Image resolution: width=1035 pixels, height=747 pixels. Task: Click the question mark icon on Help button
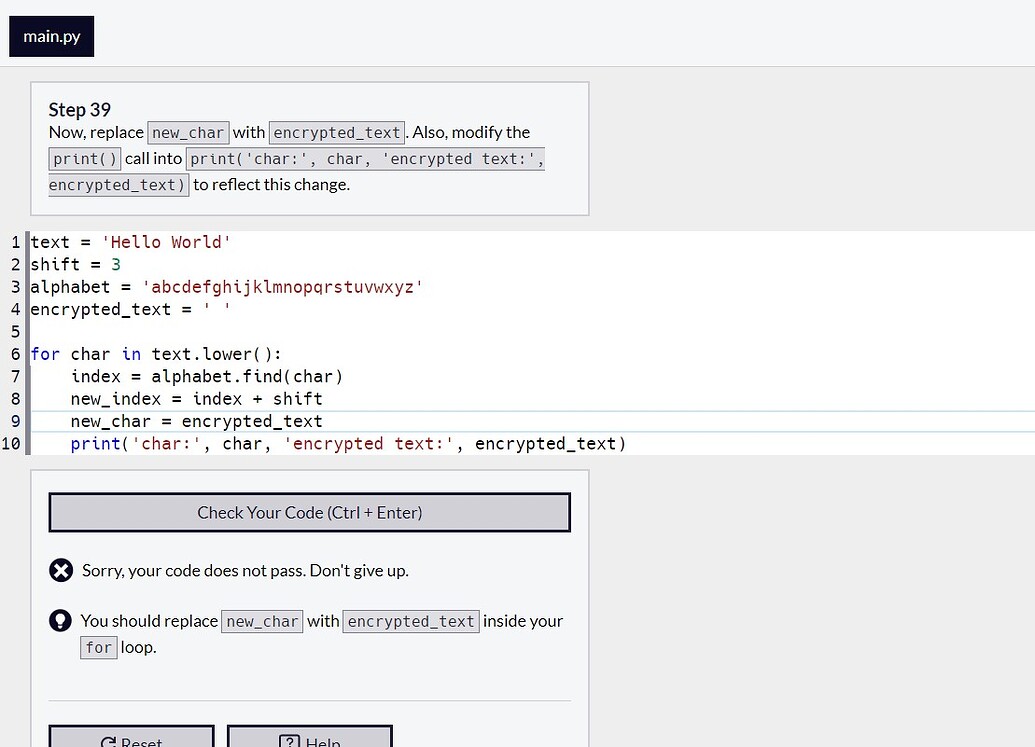click(x=290, y=741)
